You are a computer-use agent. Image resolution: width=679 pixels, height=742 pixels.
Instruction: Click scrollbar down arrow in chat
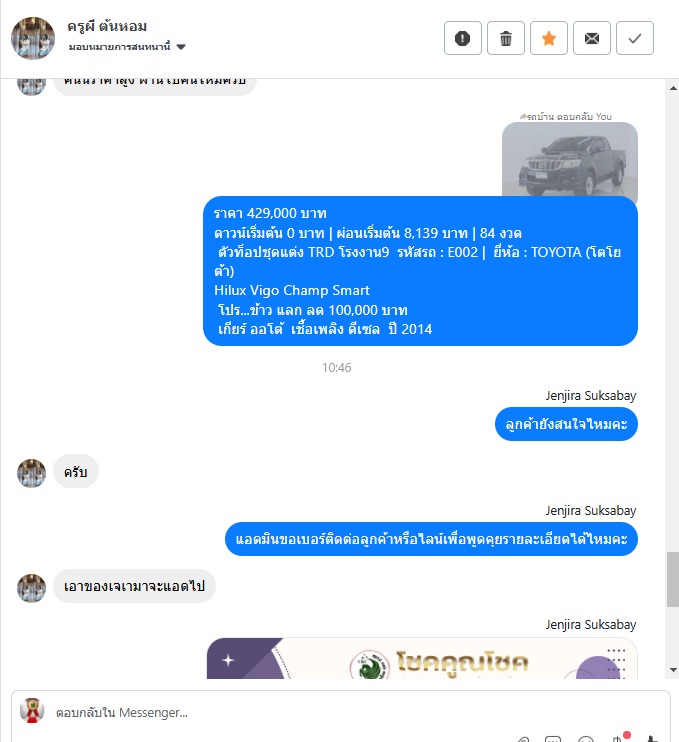673,670
